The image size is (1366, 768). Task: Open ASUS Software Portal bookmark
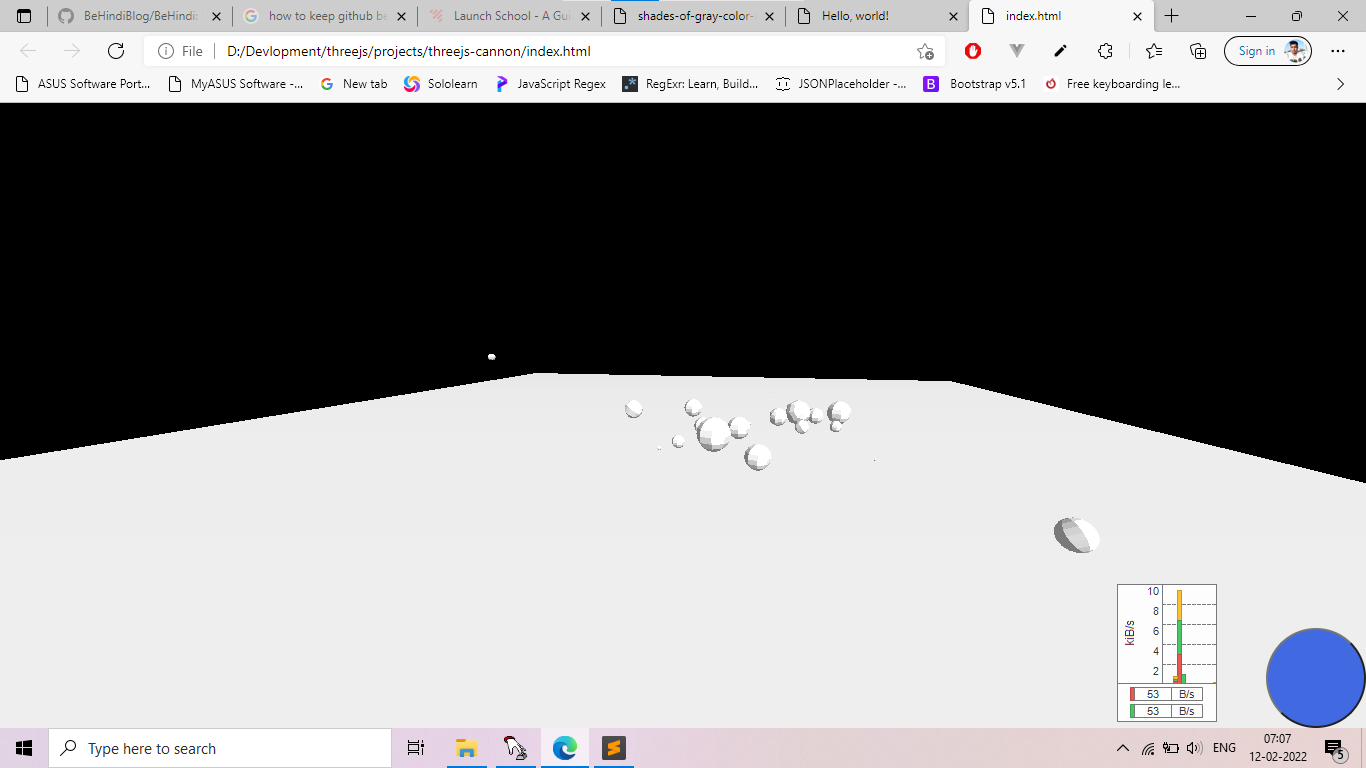coord(83,84)
